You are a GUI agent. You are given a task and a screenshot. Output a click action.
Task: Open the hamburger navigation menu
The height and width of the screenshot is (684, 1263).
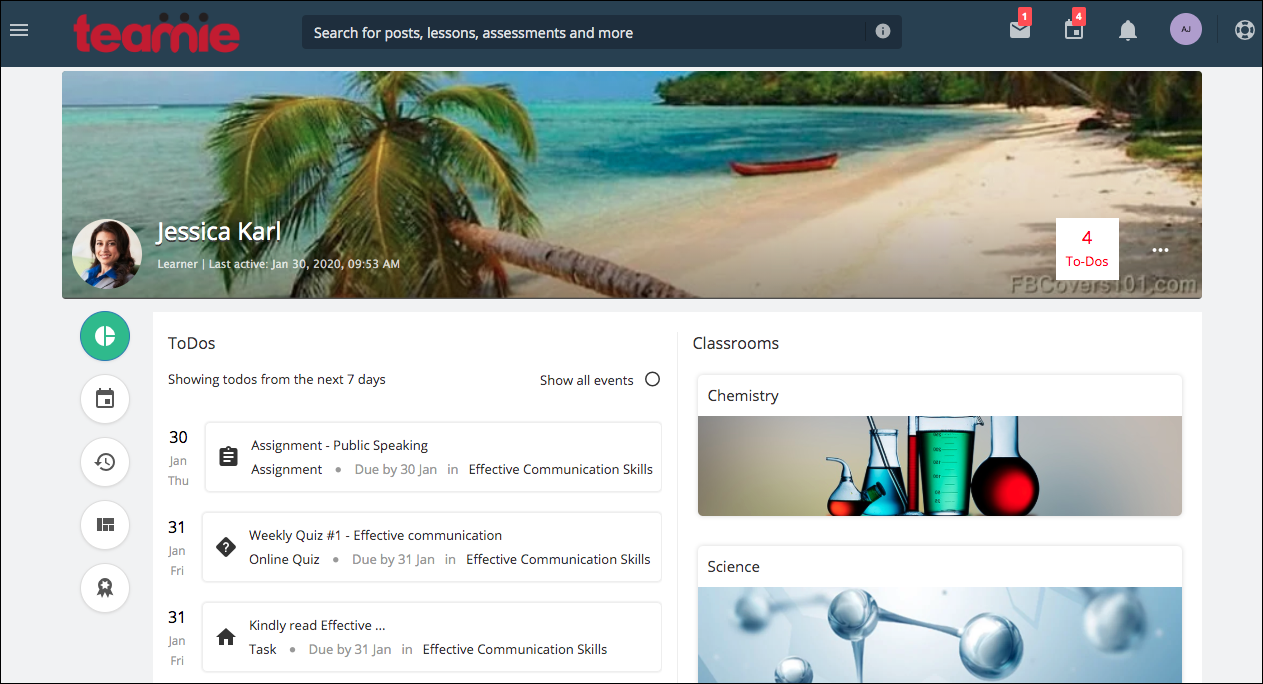(19, 30)
